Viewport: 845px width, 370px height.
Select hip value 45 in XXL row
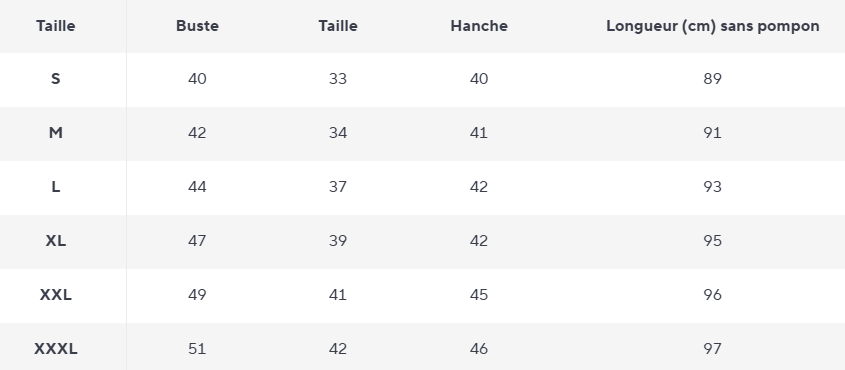pos(479,295)
